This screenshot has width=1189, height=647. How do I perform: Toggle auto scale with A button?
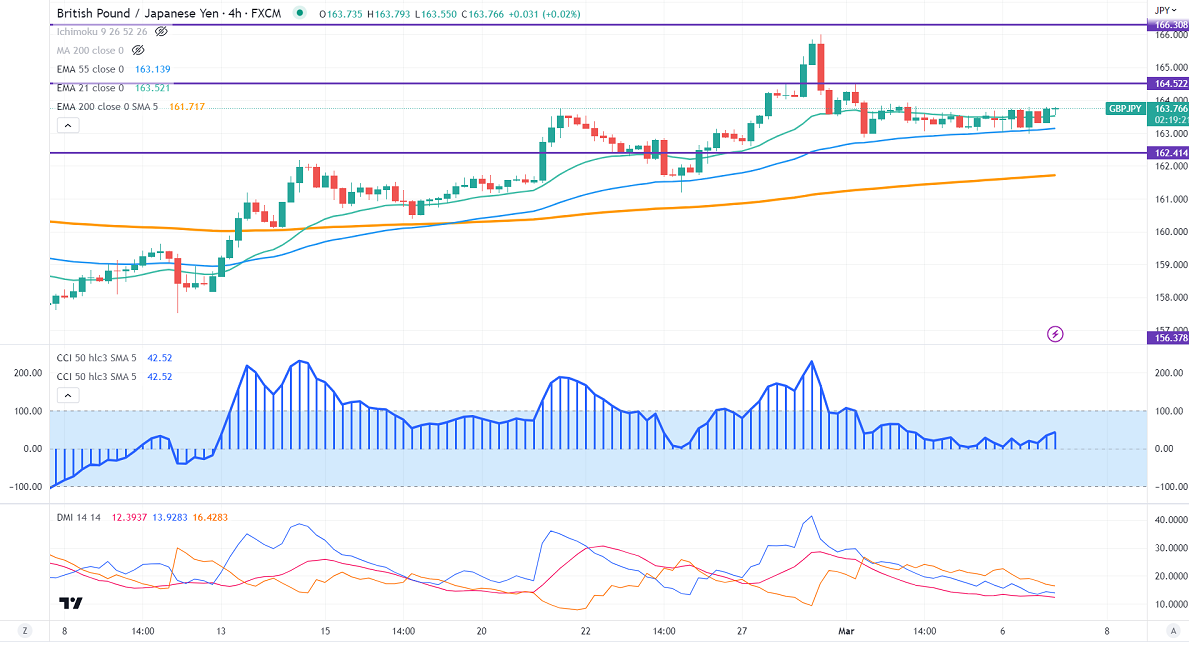pyautogui.click(x=1172, y=631)
